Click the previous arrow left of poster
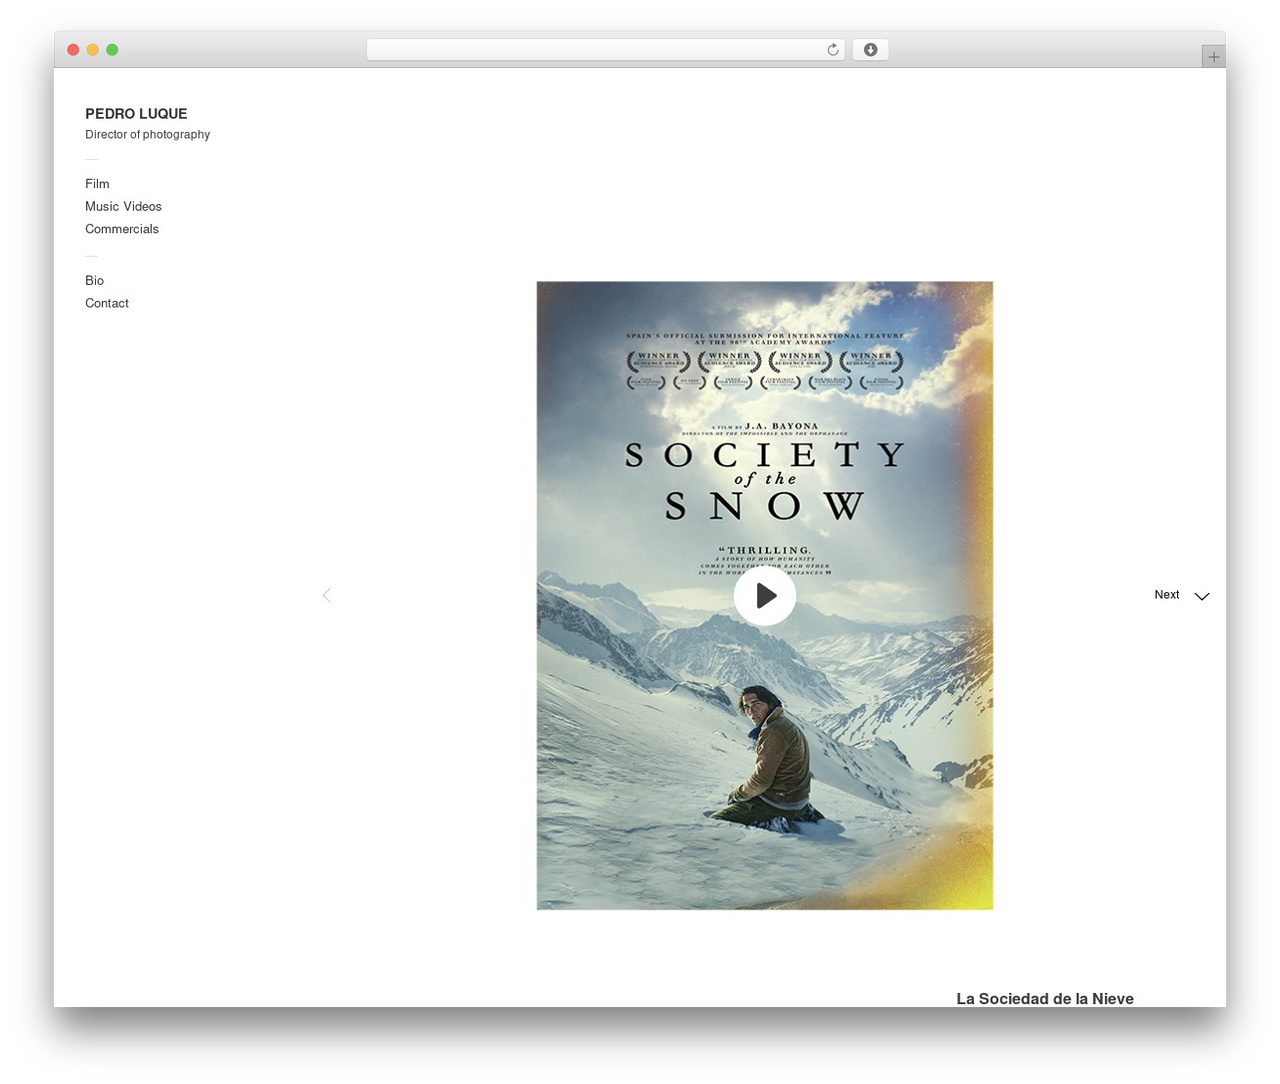1280x1084 pixels. [x=326, y=595]
